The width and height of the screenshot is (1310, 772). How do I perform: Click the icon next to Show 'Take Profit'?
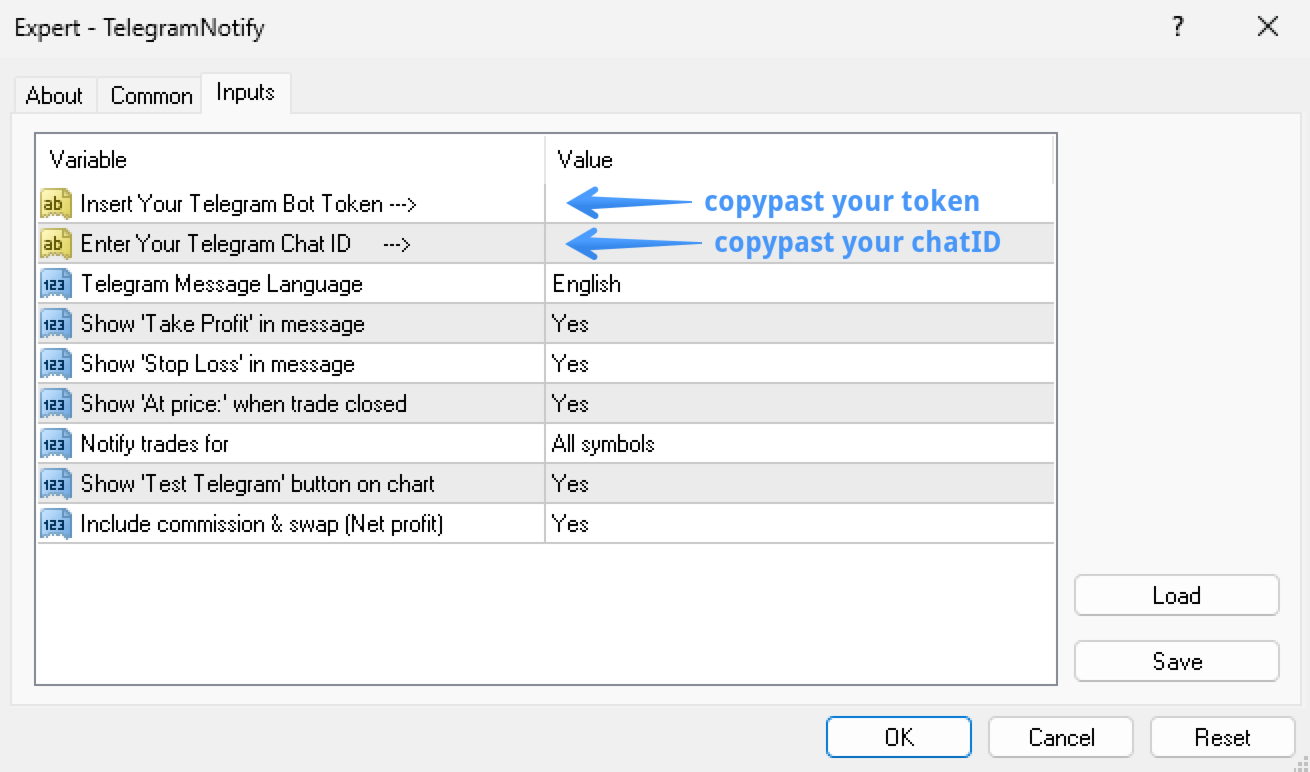56,324
